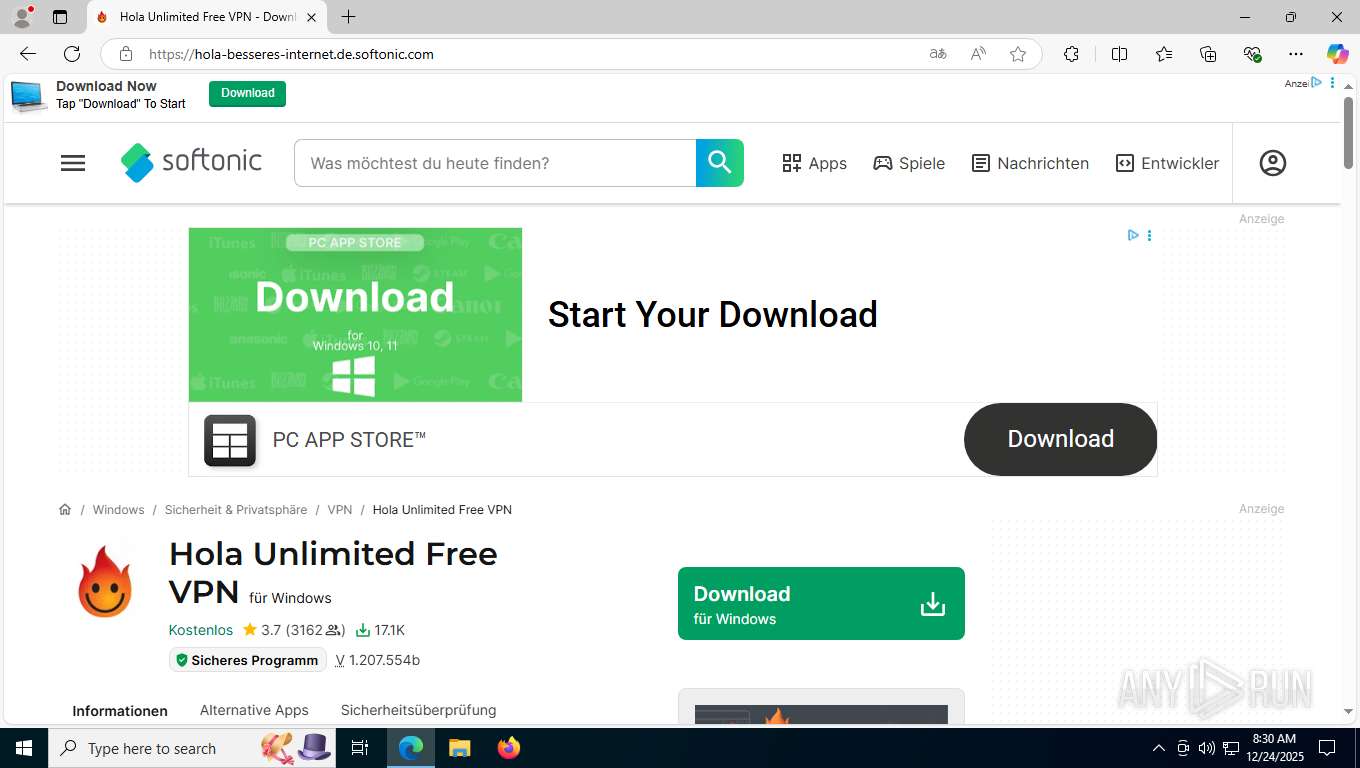Open Task View on taskbar
This screenshot has width=1360, height=768.
361,748
